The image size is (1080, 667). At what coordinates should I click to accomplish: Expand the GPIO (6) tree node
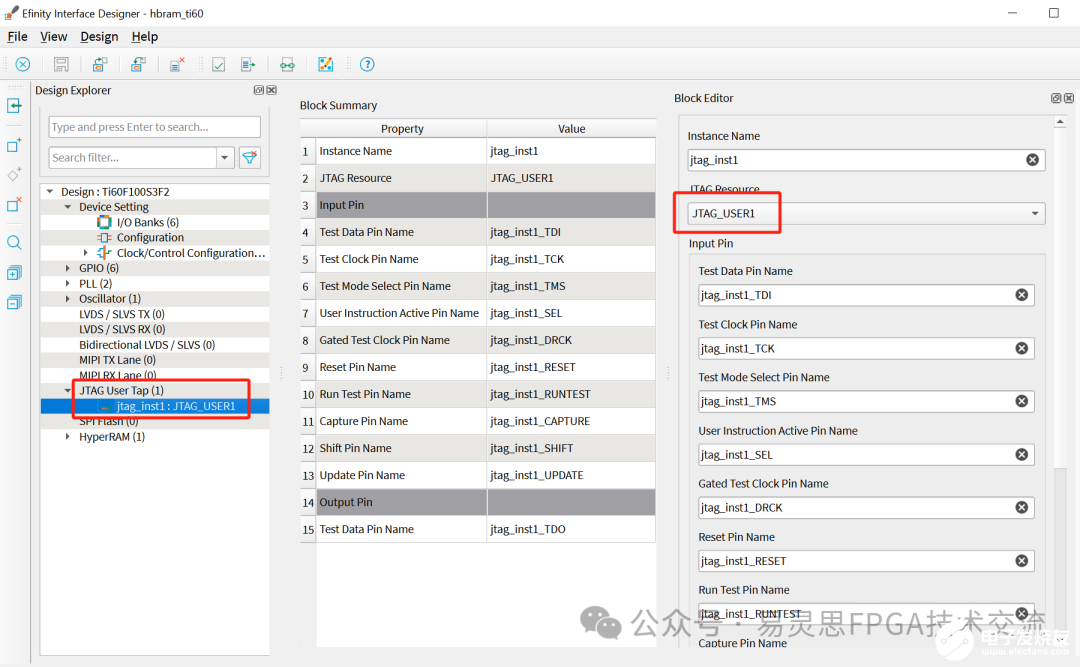(69, 268)
